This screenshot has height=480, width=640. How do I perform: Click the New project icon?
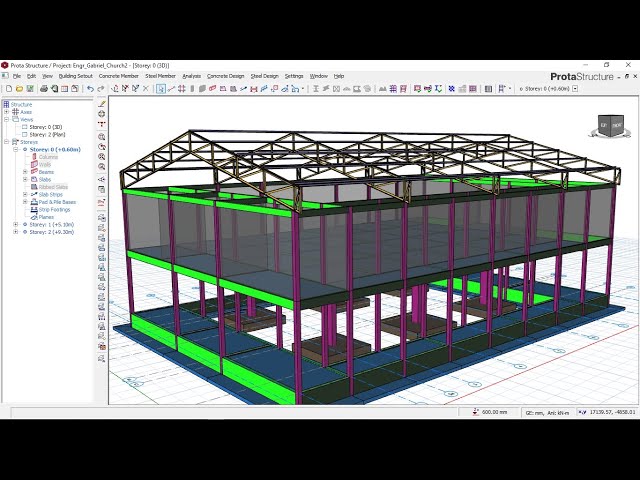tap(9, 89)
